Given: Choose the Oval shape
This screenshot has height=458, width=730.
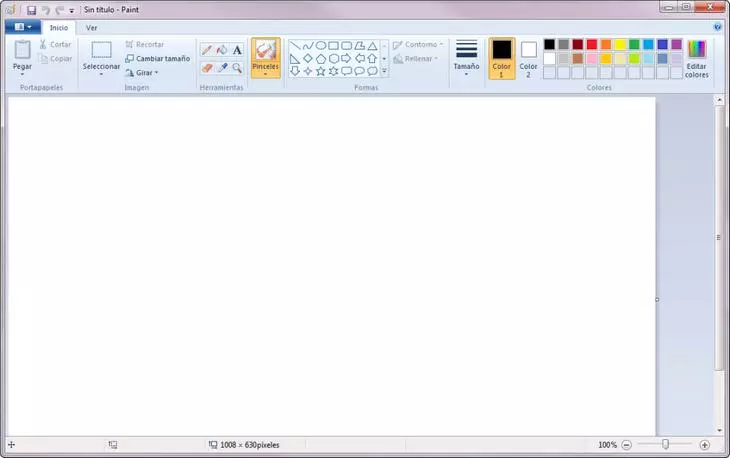Looking at the screenshot, I should [321, 46].
